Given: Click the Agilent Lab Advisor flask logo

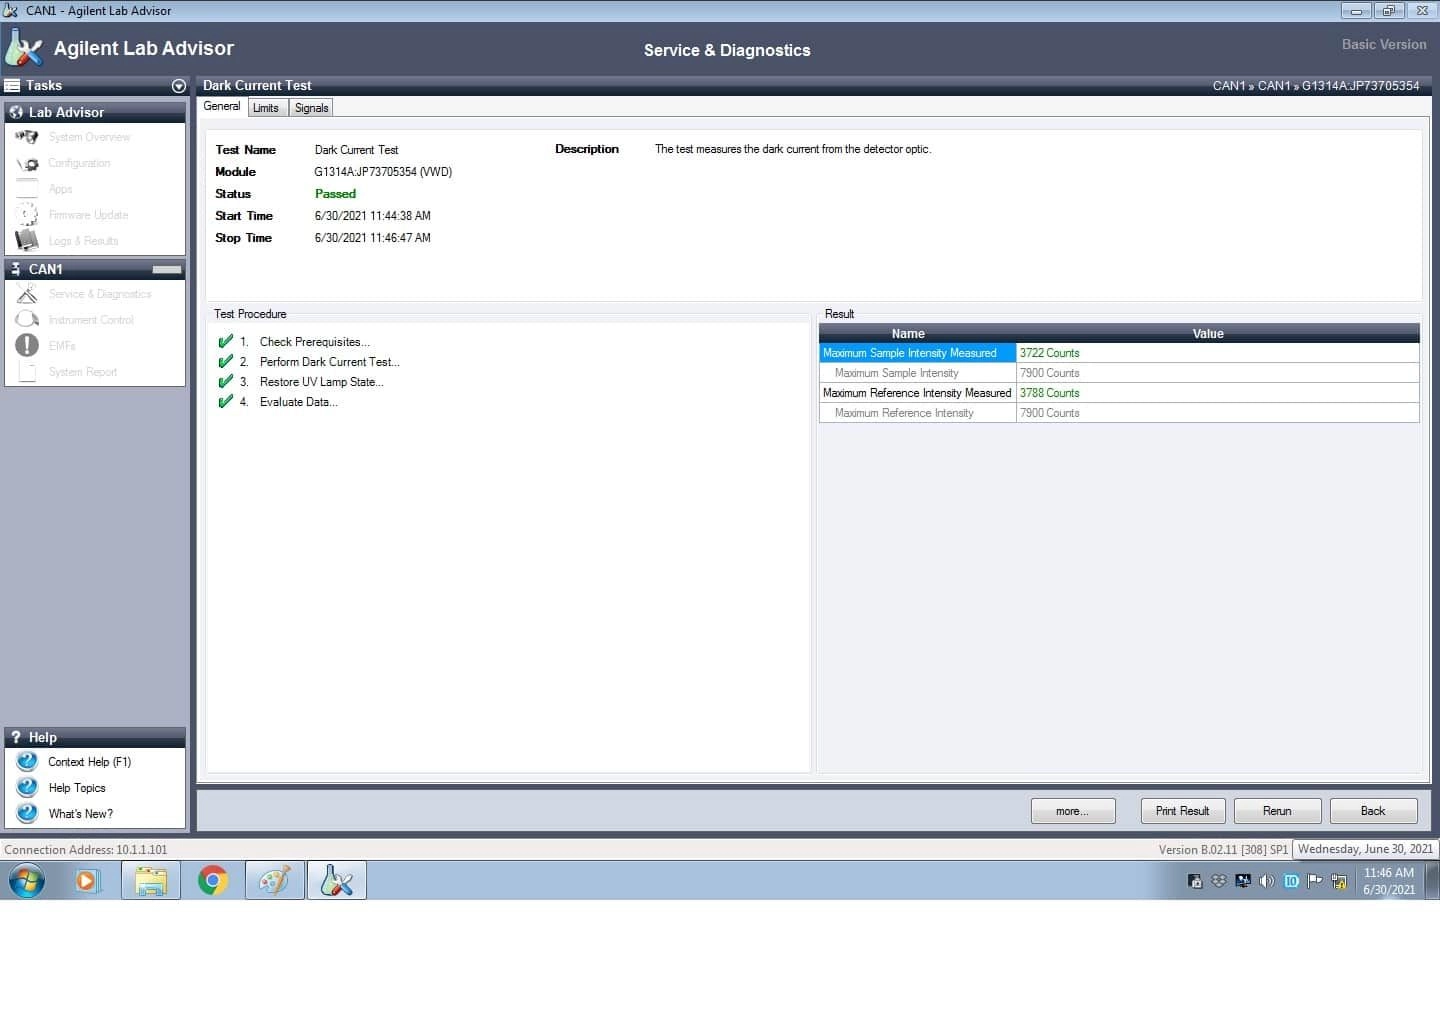Looking at the screenshot, I should [x=24, y=47].
